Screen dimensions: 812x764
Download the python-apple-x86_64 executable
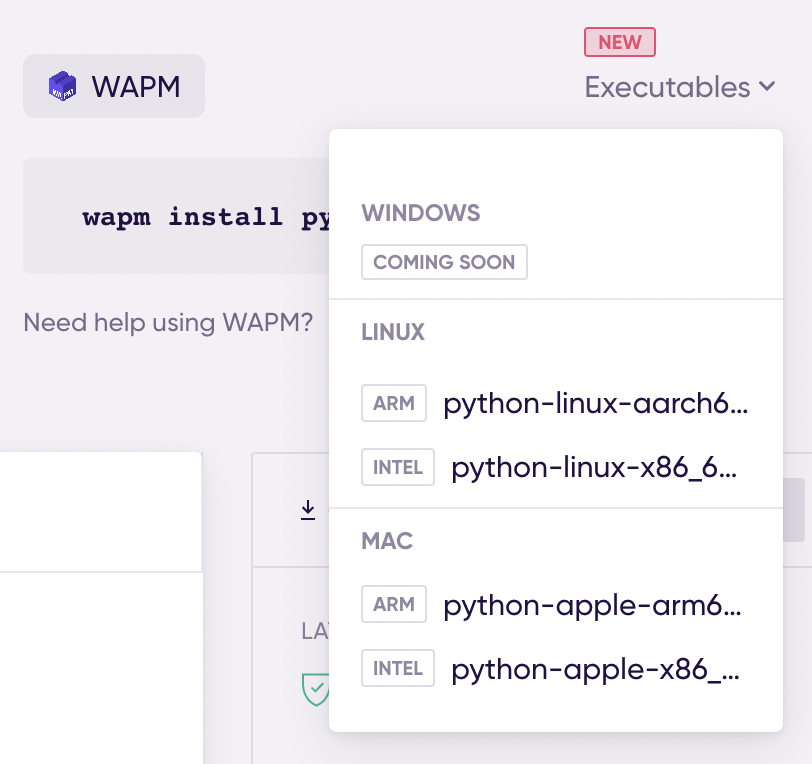(x=594, y=668)
